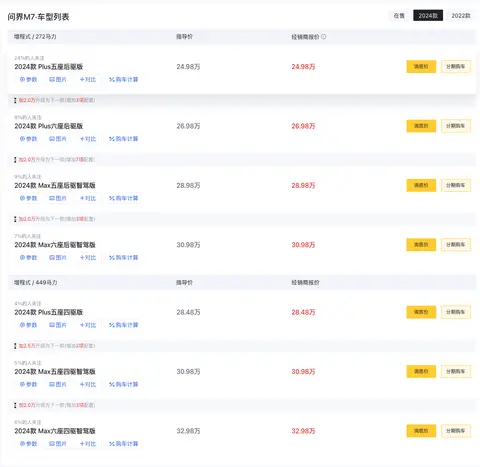480x467 pixels.
Task: Click 询底价 for Max五座后驱智驾版
Action: click(x=421, y=185)
